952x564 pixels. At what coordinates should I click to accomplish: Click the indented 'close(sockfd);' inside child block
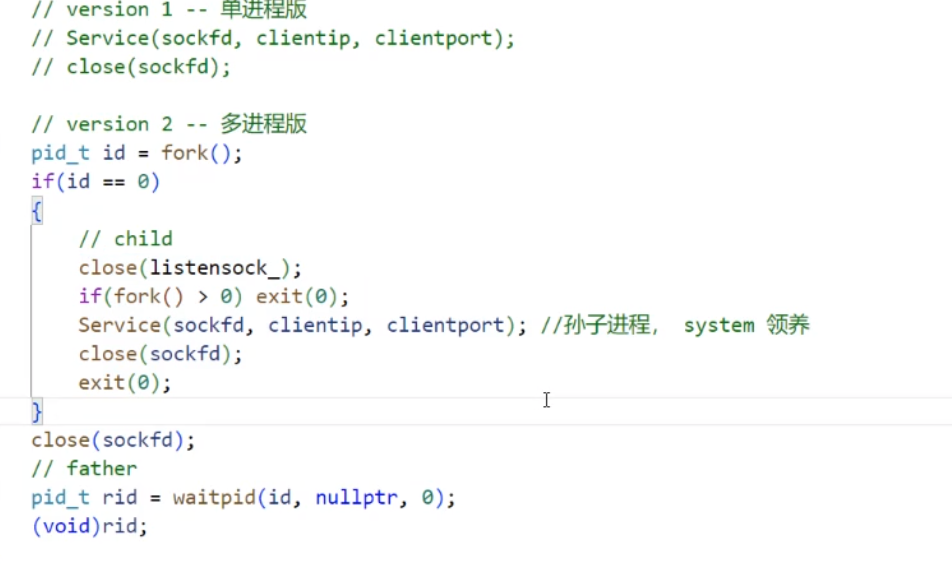click(160, 354)
